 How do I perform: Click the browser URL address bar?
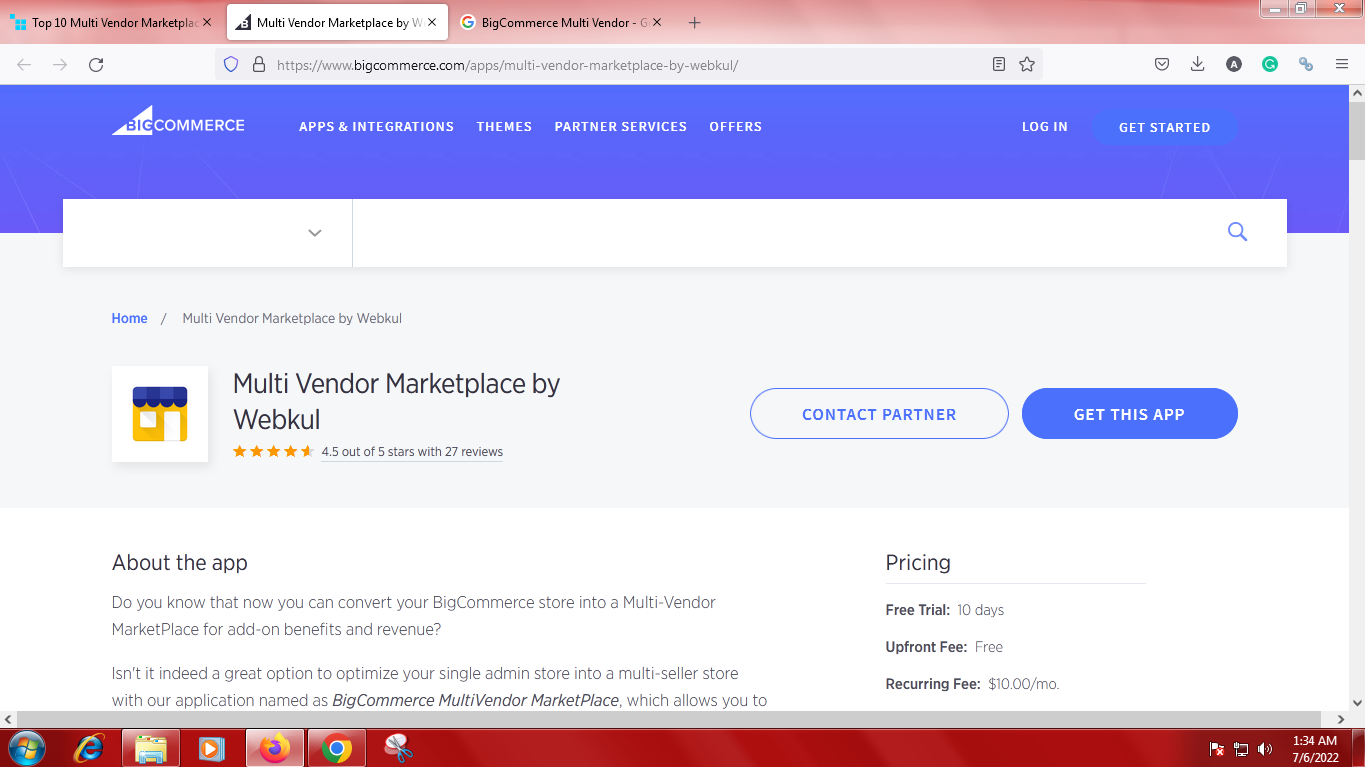pyautogui.click(x=628, y=65)
